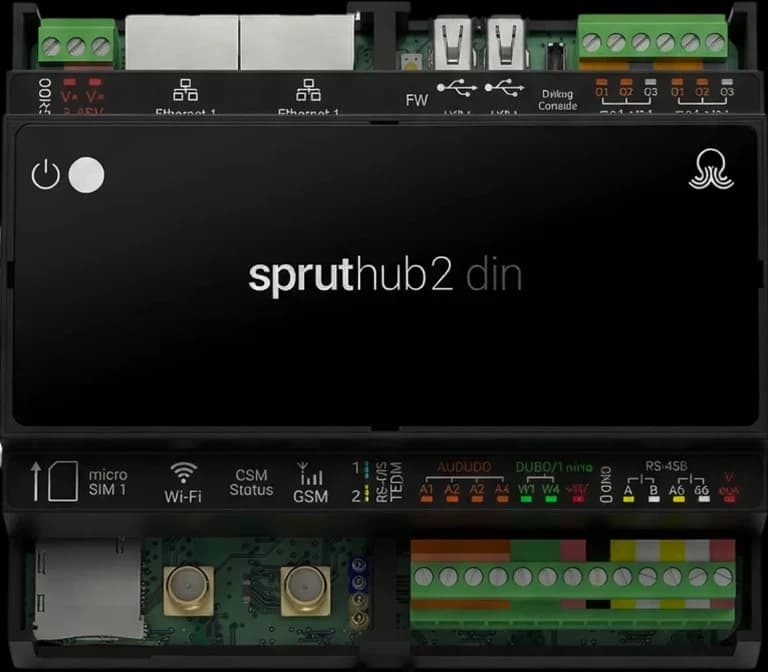768x672 pixels.
Task: Click the SMA antenna connector below GSM
Action: tap(305, 591)
